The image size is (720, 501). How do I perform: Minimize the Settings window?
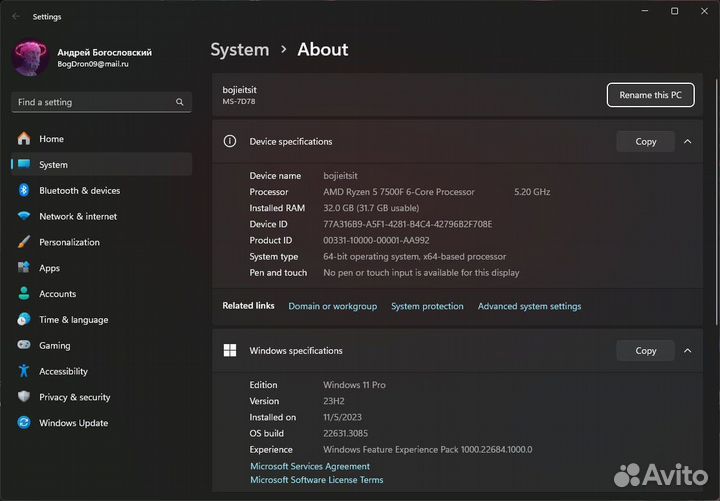[x=645, y=11]
